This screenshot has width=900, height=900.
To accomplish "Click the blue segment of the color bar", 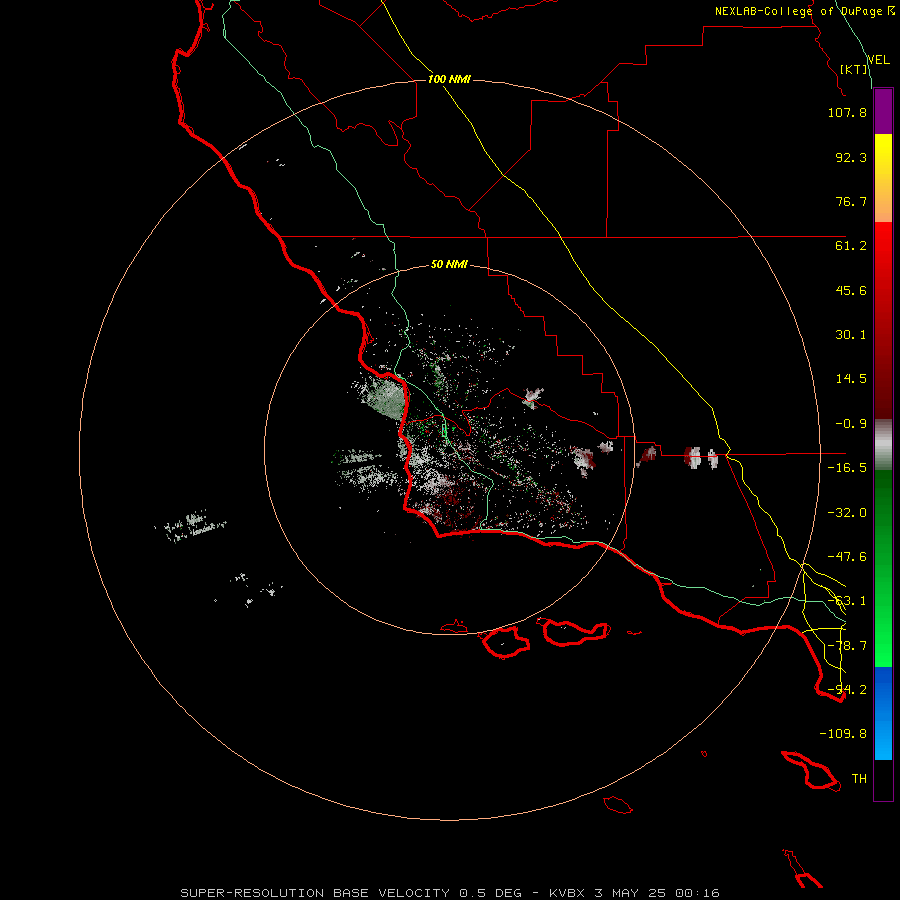I will pyautogui.click(x=883, y=713).
